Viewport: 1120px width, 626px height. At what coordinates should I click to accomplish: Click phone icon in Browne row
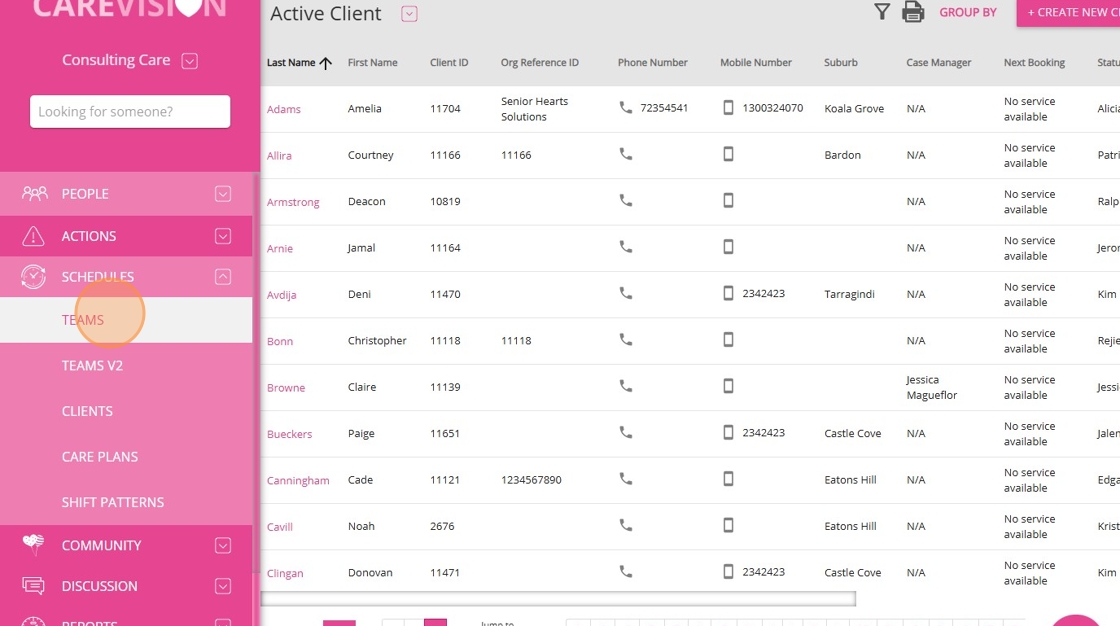tap(626, 386)
